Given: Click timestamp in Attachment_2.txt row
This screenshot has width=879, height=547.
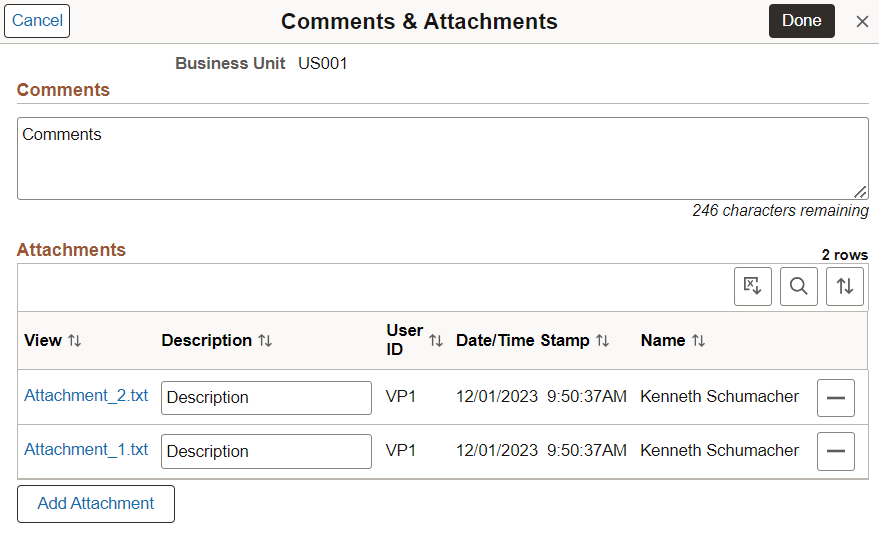Looking at the screenshot, I should pos(541,396).
